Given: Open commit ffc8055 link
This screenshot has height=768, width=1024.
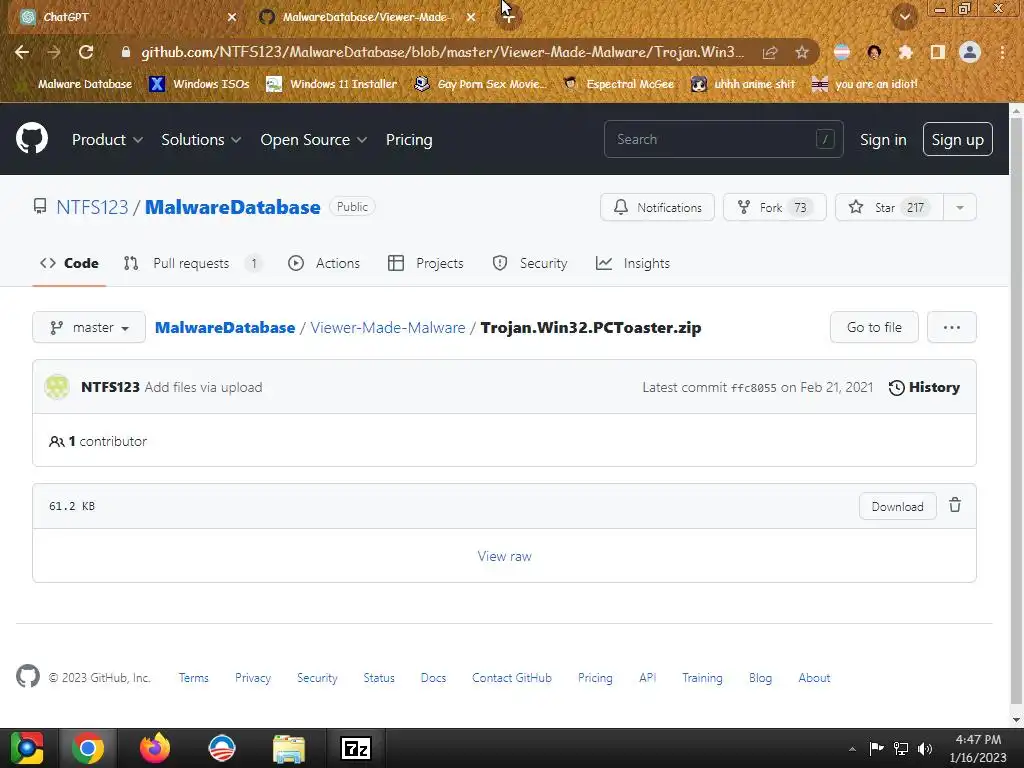Looking at the screenshot, I should coord(754,388).
